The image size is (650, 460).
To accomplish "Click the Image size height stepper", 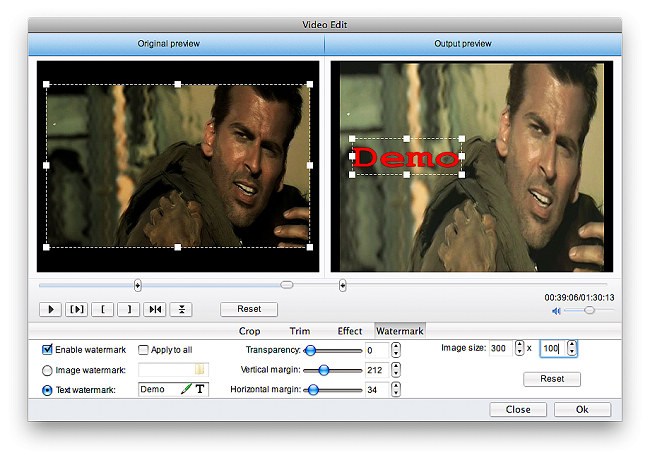I will (x=572, y=348).
